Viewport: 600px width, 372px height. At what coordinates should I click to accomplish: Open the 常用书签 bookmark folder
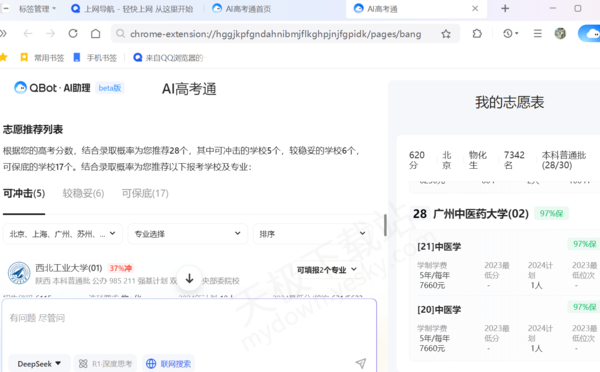tap(42, 57)
